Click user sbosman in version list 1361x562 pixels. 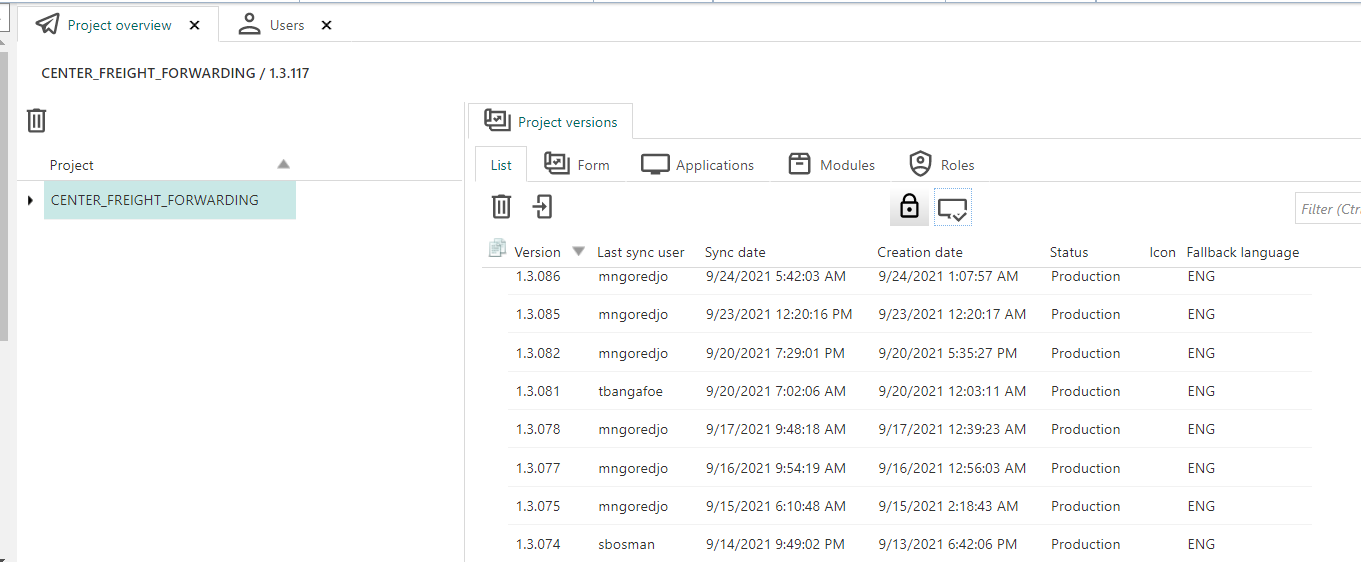[629, 544]
